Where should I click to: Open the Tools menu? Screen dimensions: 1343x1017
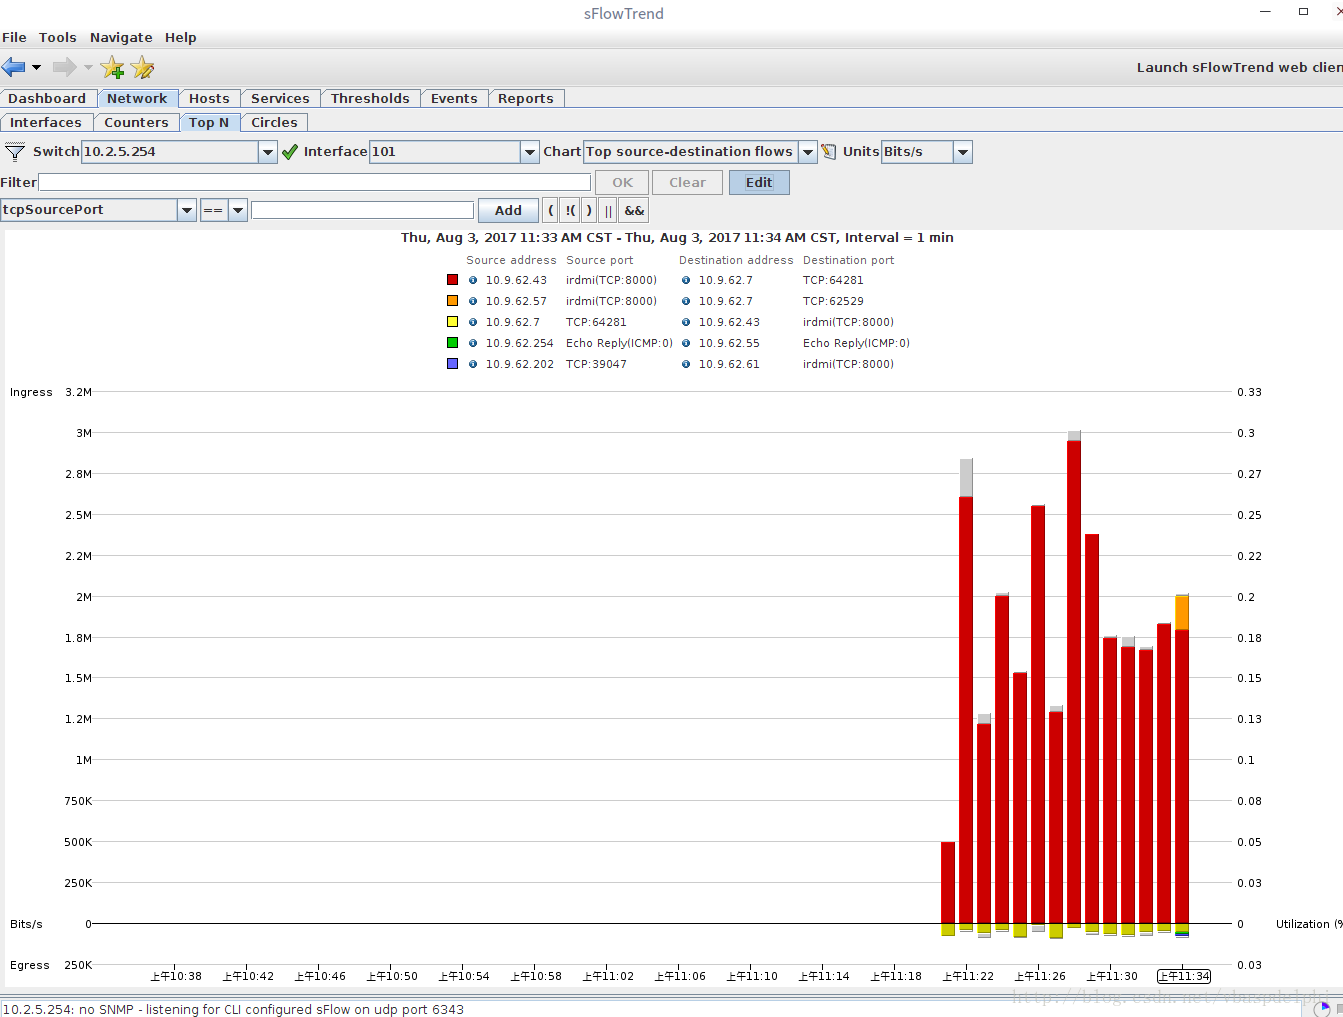pos(58,37)
